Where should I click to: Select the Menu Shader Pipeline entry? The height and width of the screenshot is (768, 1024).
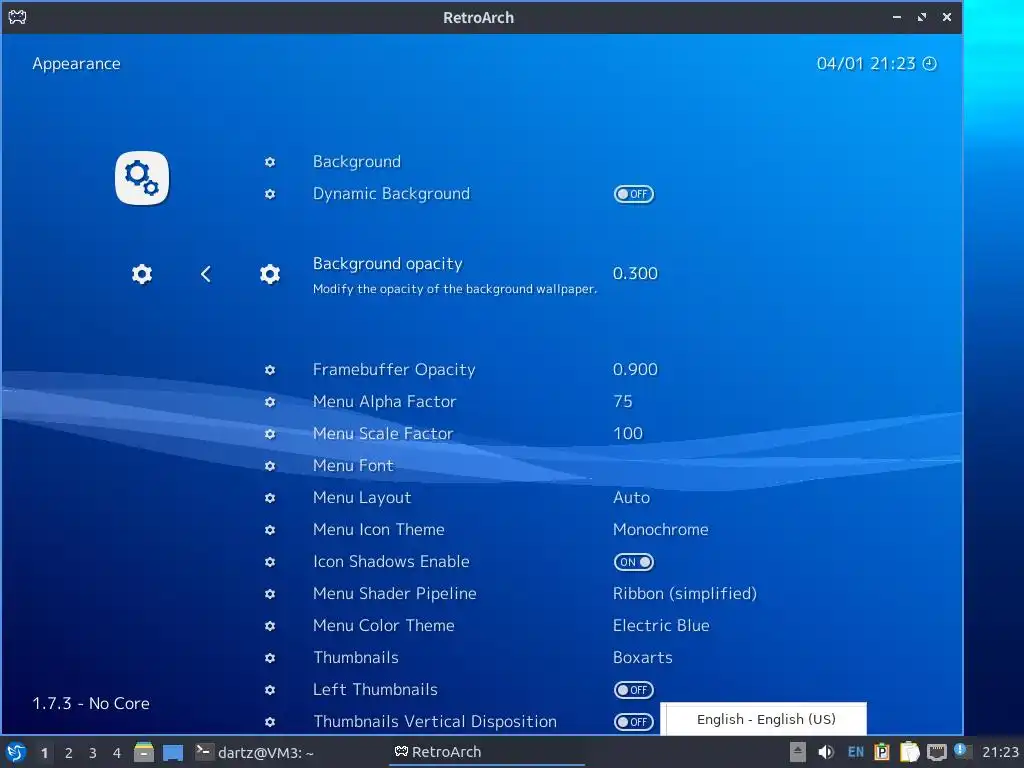coord(394,594)
